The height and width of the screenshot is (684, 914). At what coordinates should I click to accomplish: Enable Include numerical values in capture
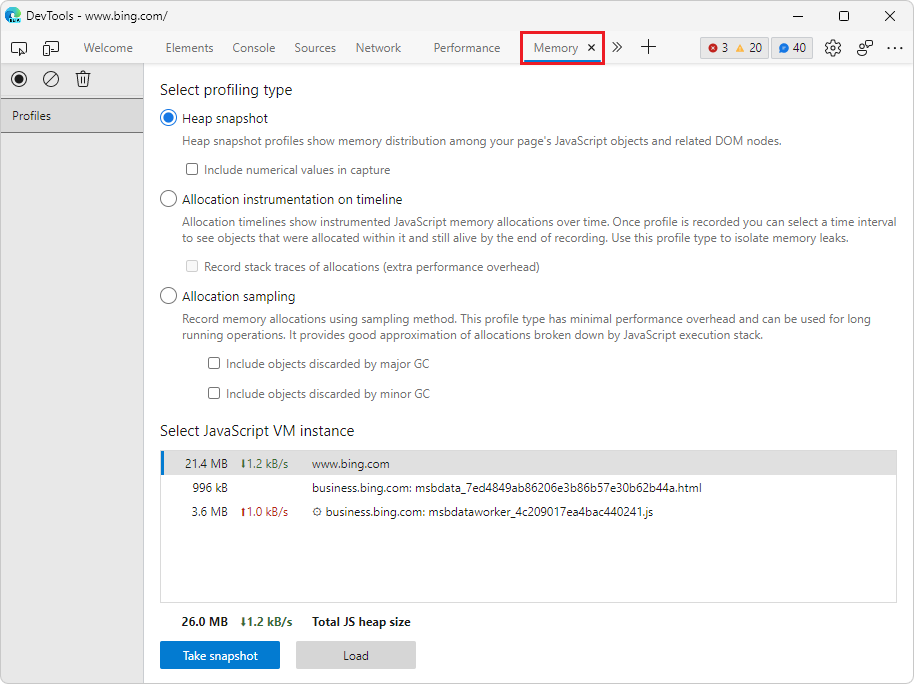click(x=192, y=169)
